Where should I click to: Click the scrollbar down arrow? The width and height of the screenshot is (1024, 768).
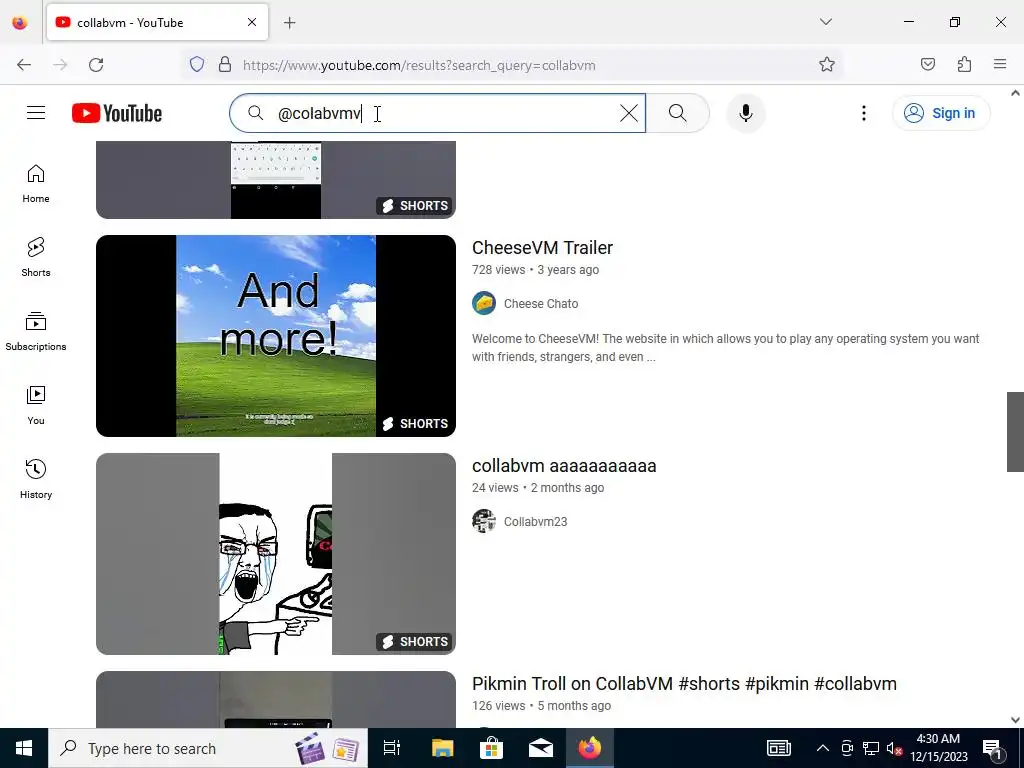click(x=1015, y=720)
